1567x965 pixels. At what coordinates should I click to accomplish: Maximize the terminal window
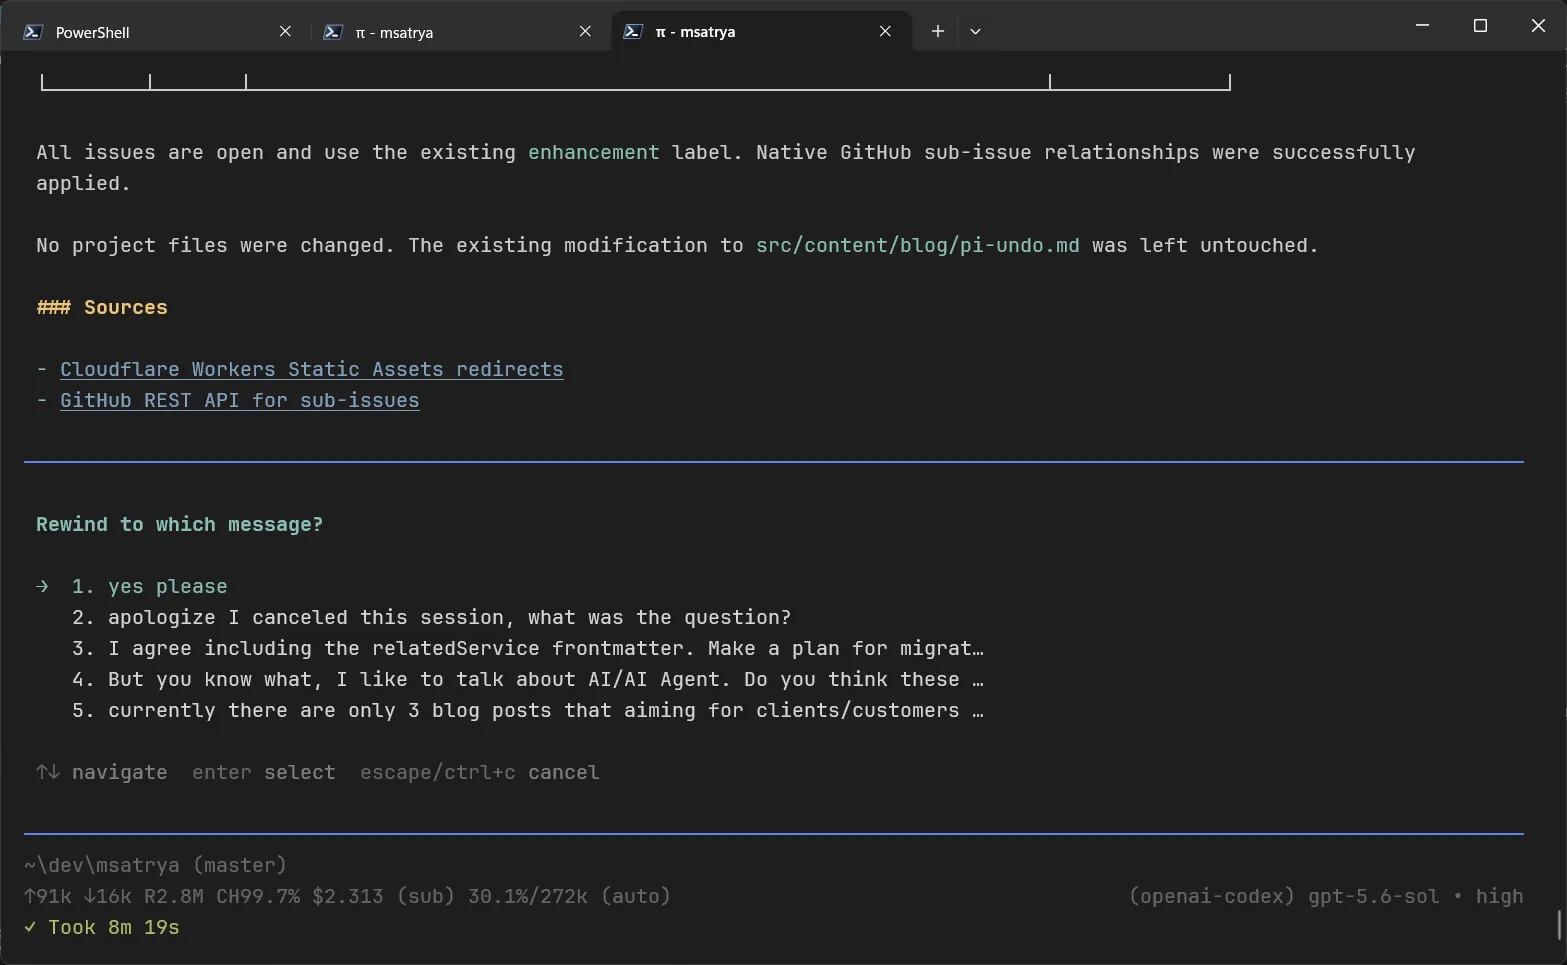click(1480, 26)
